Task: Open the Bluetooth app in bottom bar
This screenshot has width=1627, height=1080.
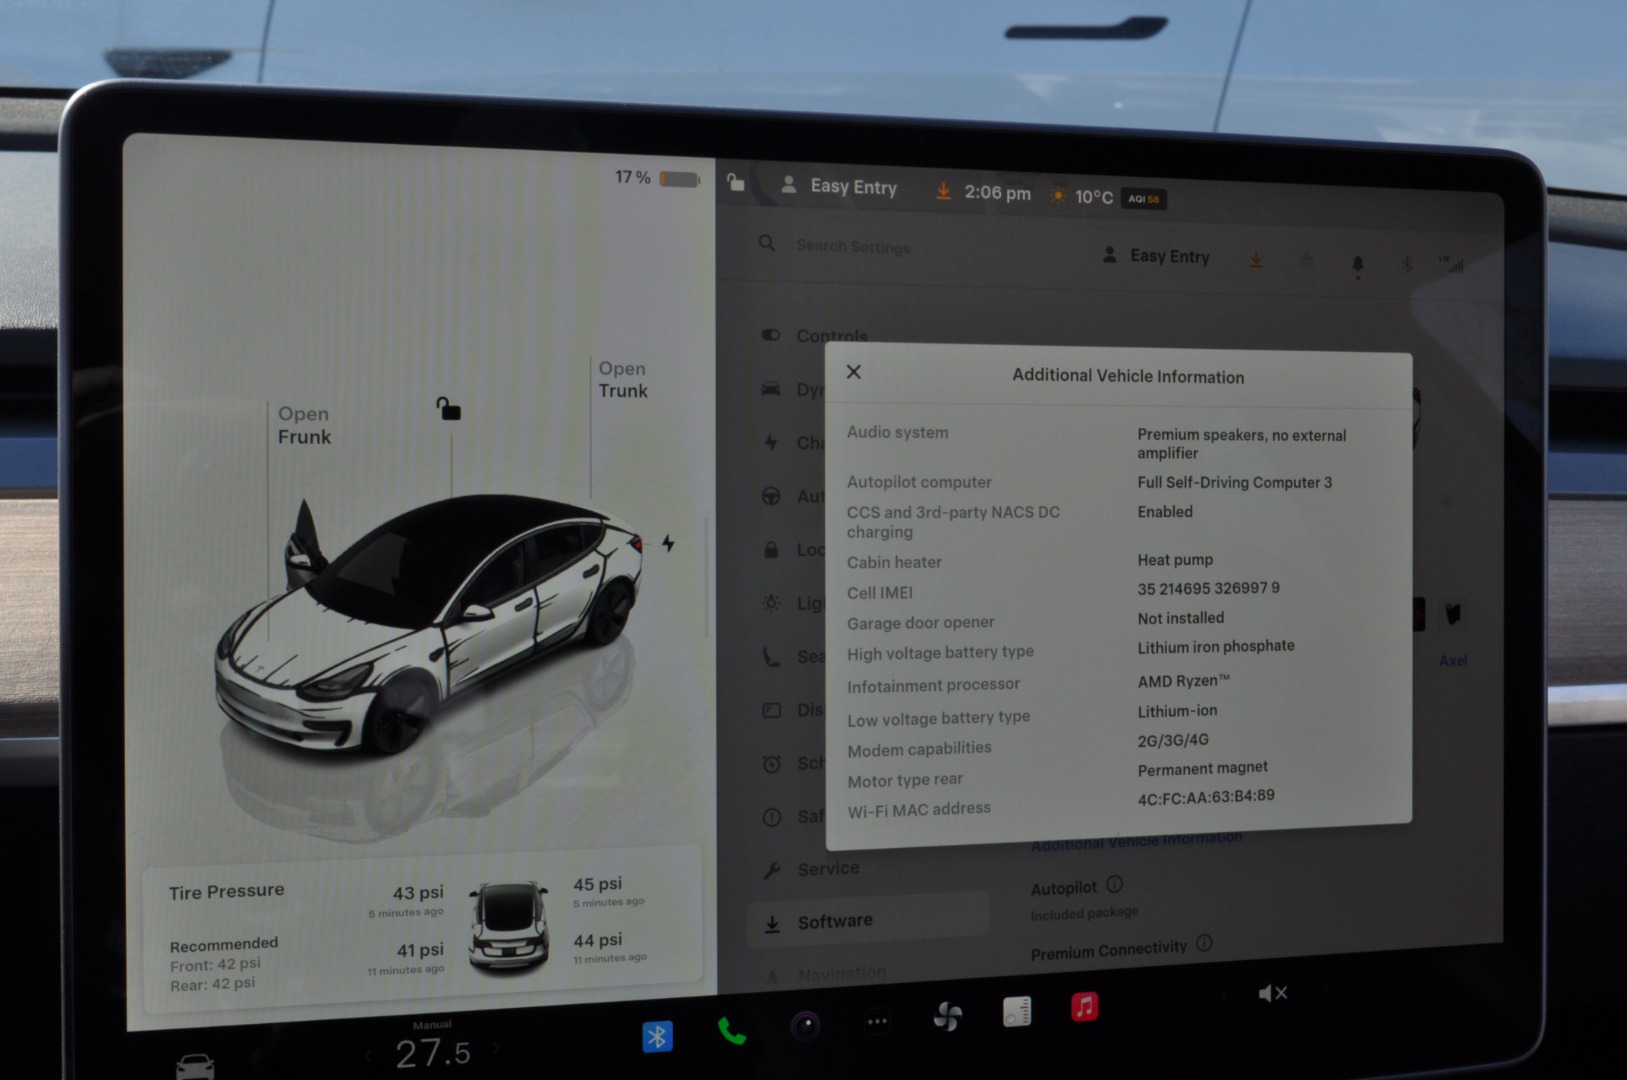Action: (657, 1036)
